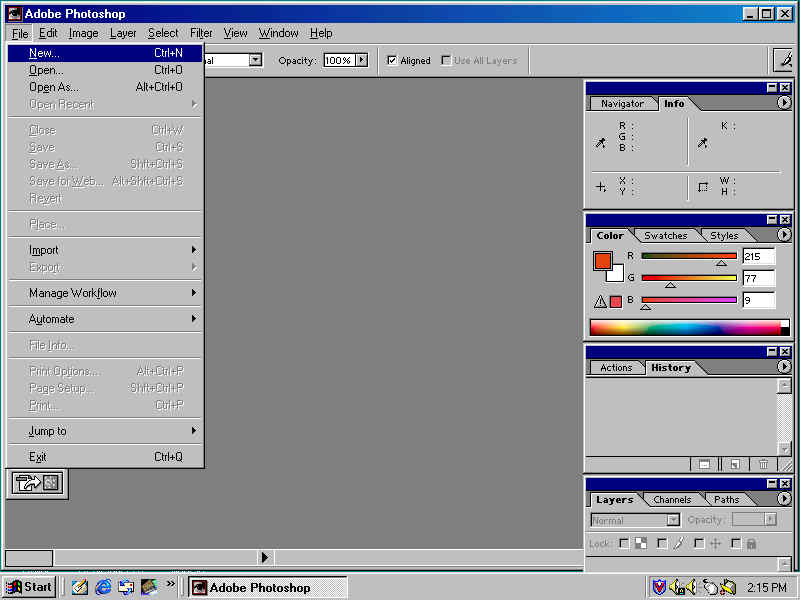The image size is (800, 600).
Task: Choose Open As... from the File menu
Action: click(x=105, y=87)
